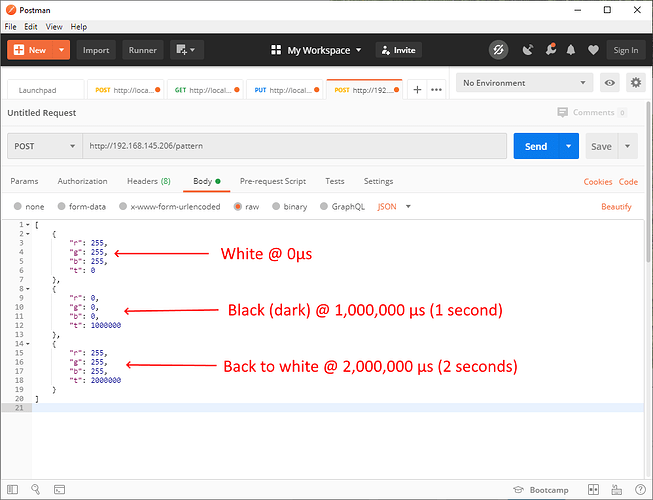Open the Runner
The image size is (653, 500).
point(142,50)
